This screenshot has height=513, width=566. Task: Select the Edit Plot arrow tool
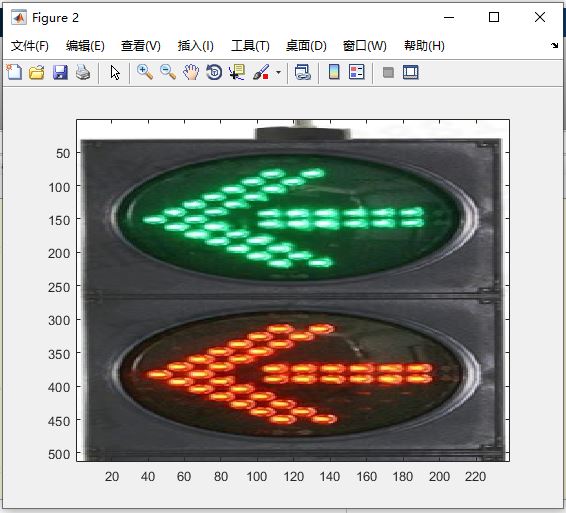click(x=115, y=73)
